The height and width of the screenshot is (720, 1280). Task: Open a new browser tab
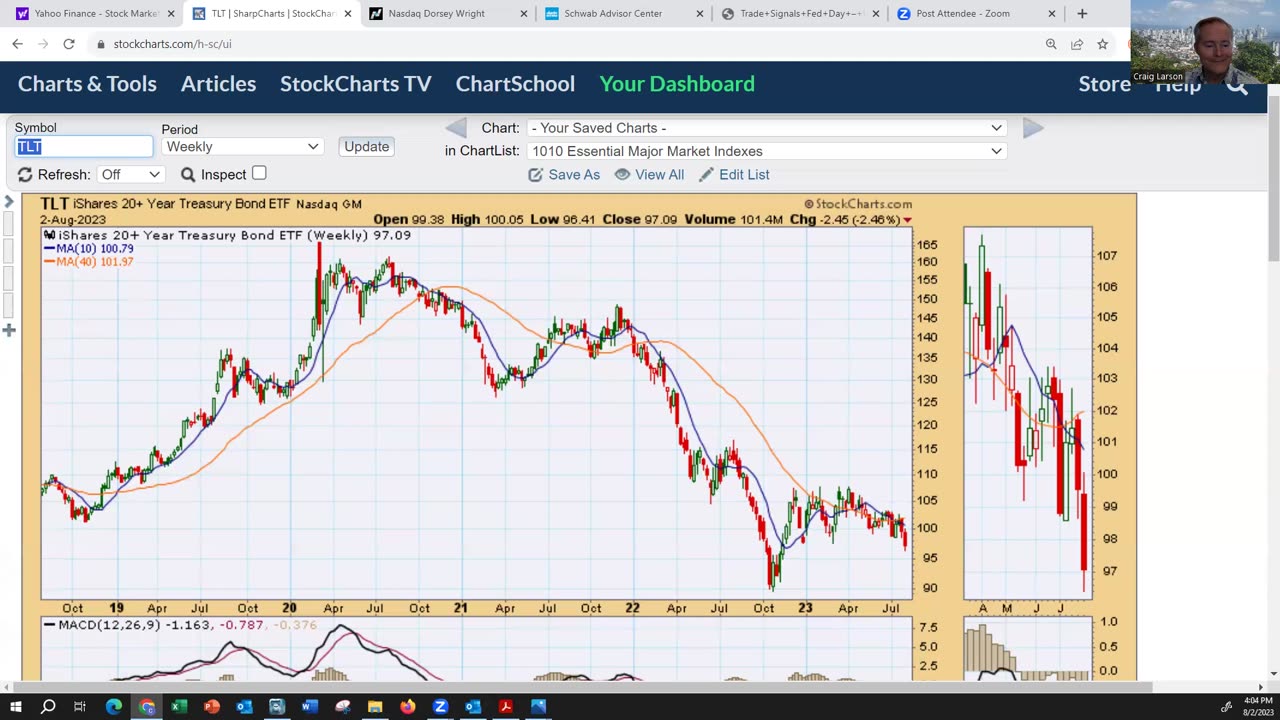[1082, 14]
